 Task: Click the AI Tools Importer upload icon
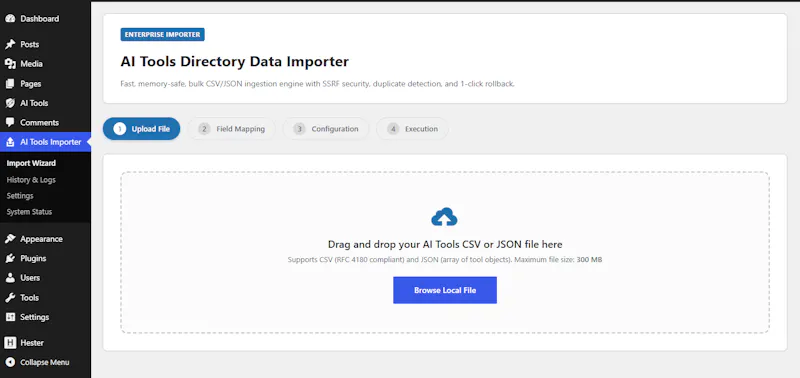coord(10,142)
